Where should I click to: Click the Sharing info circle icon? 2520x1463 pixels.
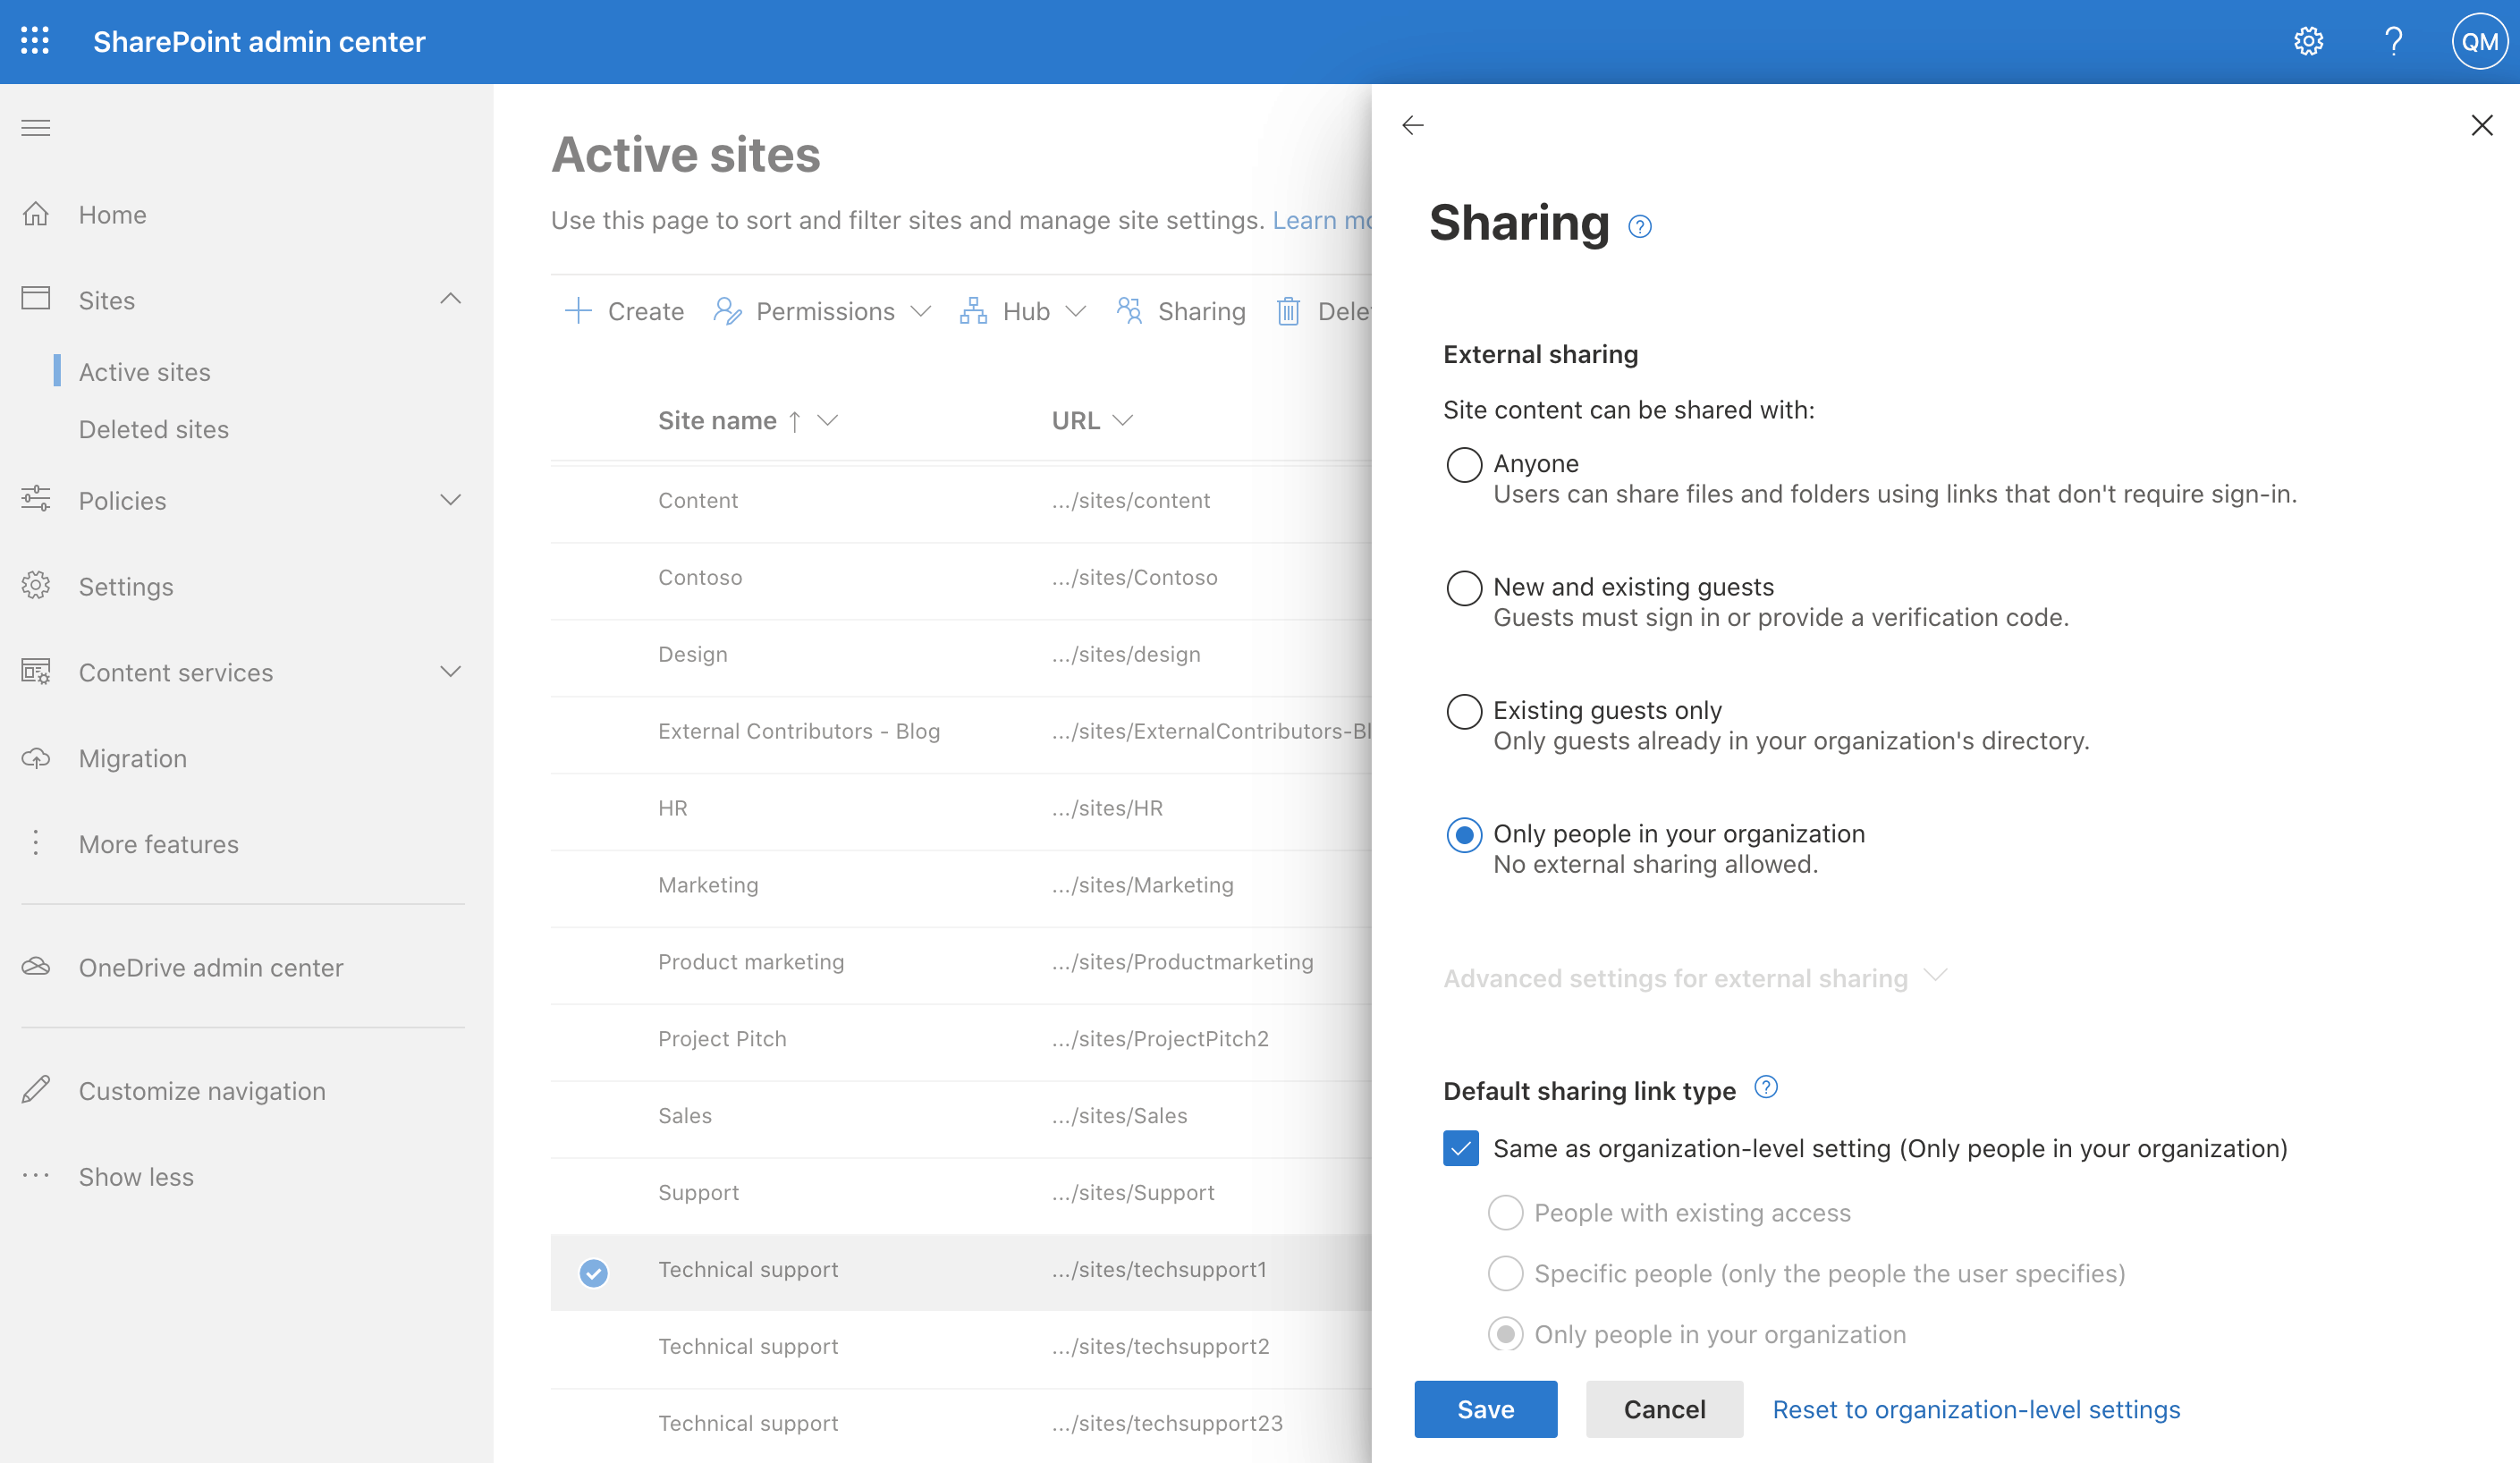click(x=1637, y=228)
